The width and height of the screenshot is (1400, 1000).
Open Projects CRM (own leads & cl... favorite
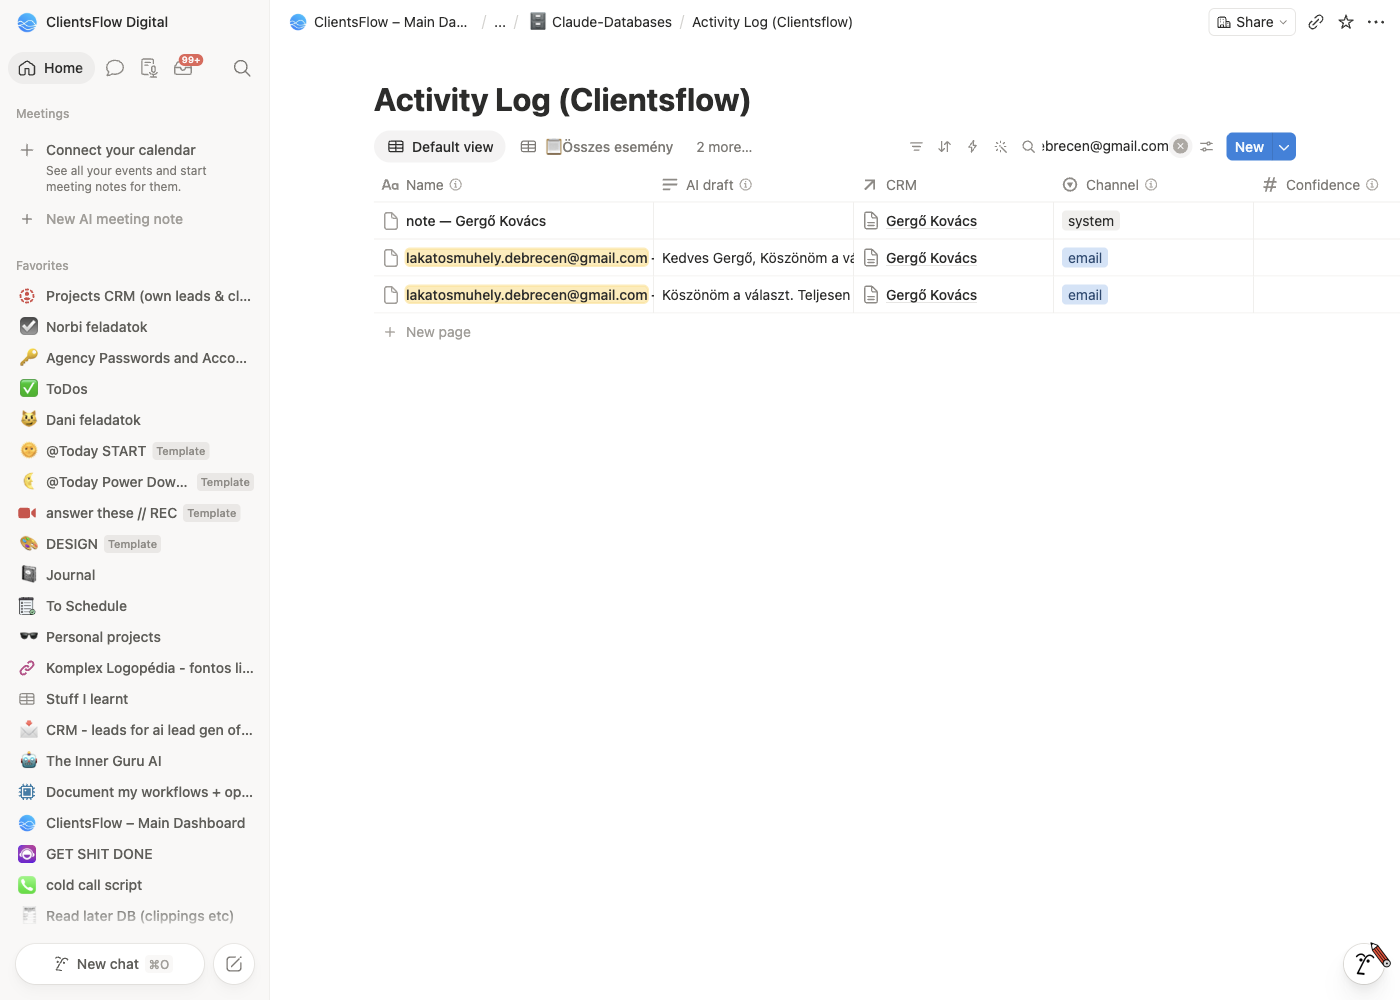135,296
